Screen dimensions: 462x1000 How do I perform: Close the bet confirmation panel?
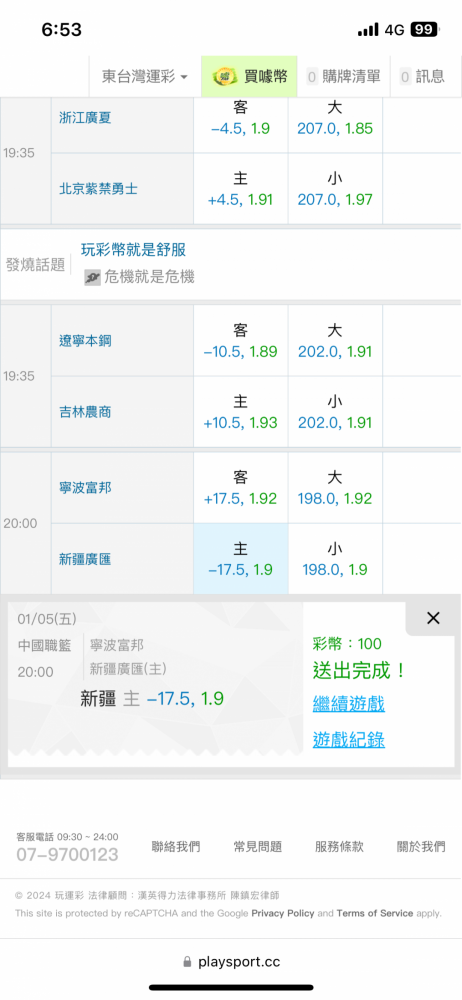(x=433, y=618)
